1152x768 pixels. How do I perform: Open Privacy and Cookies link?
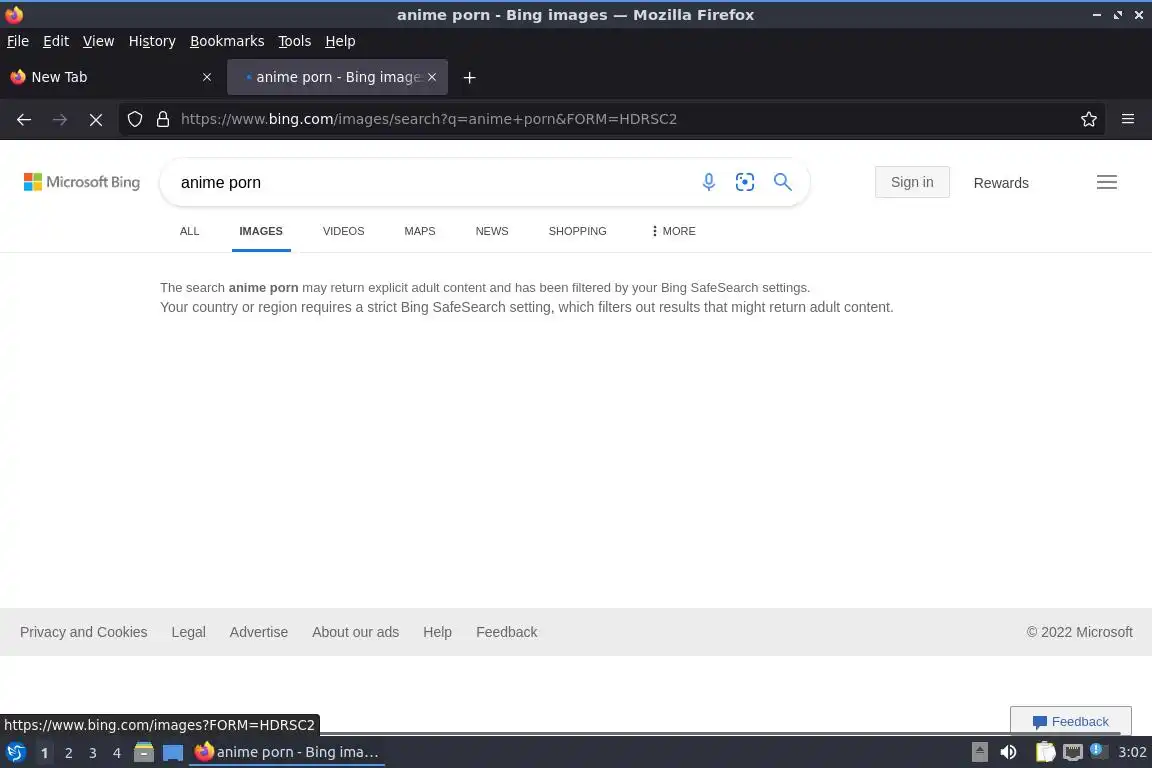pos(84,632)
